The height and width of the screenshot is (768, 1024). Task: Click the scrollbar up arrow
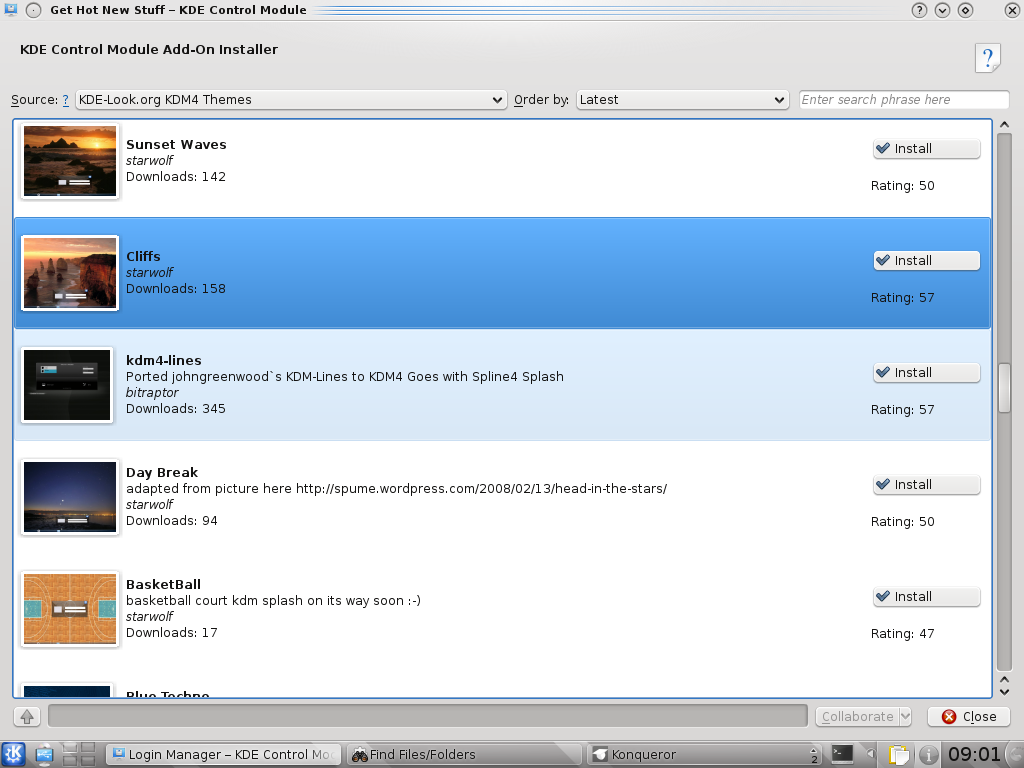(1004, 125)
